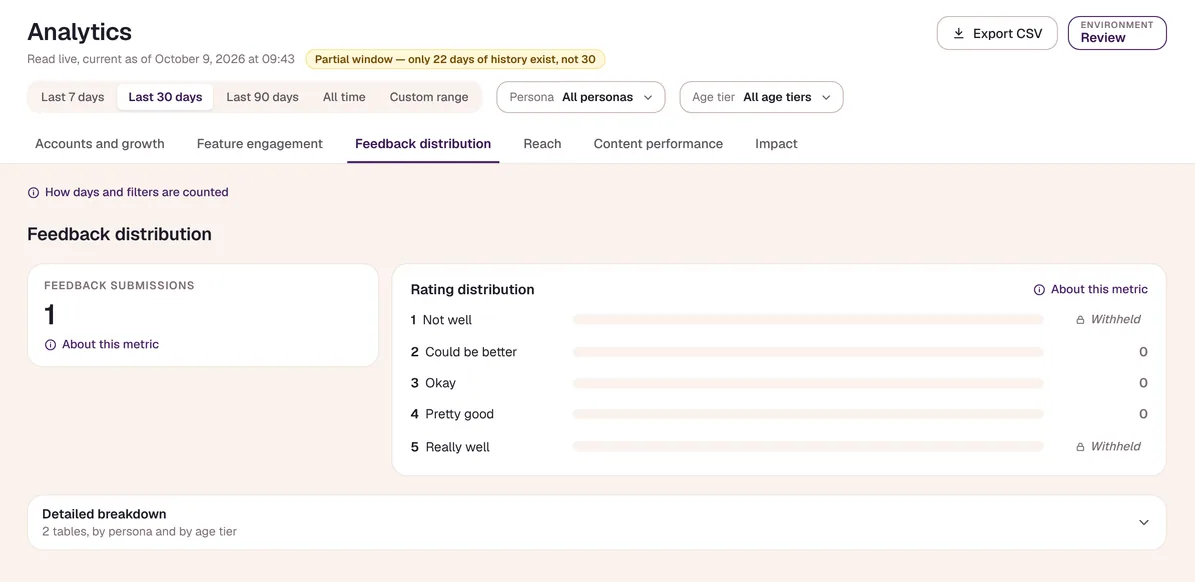Click the download icon in Export CSV
Screen dimensions: 1195x582
pyautogui.click(x=959, y=34)
